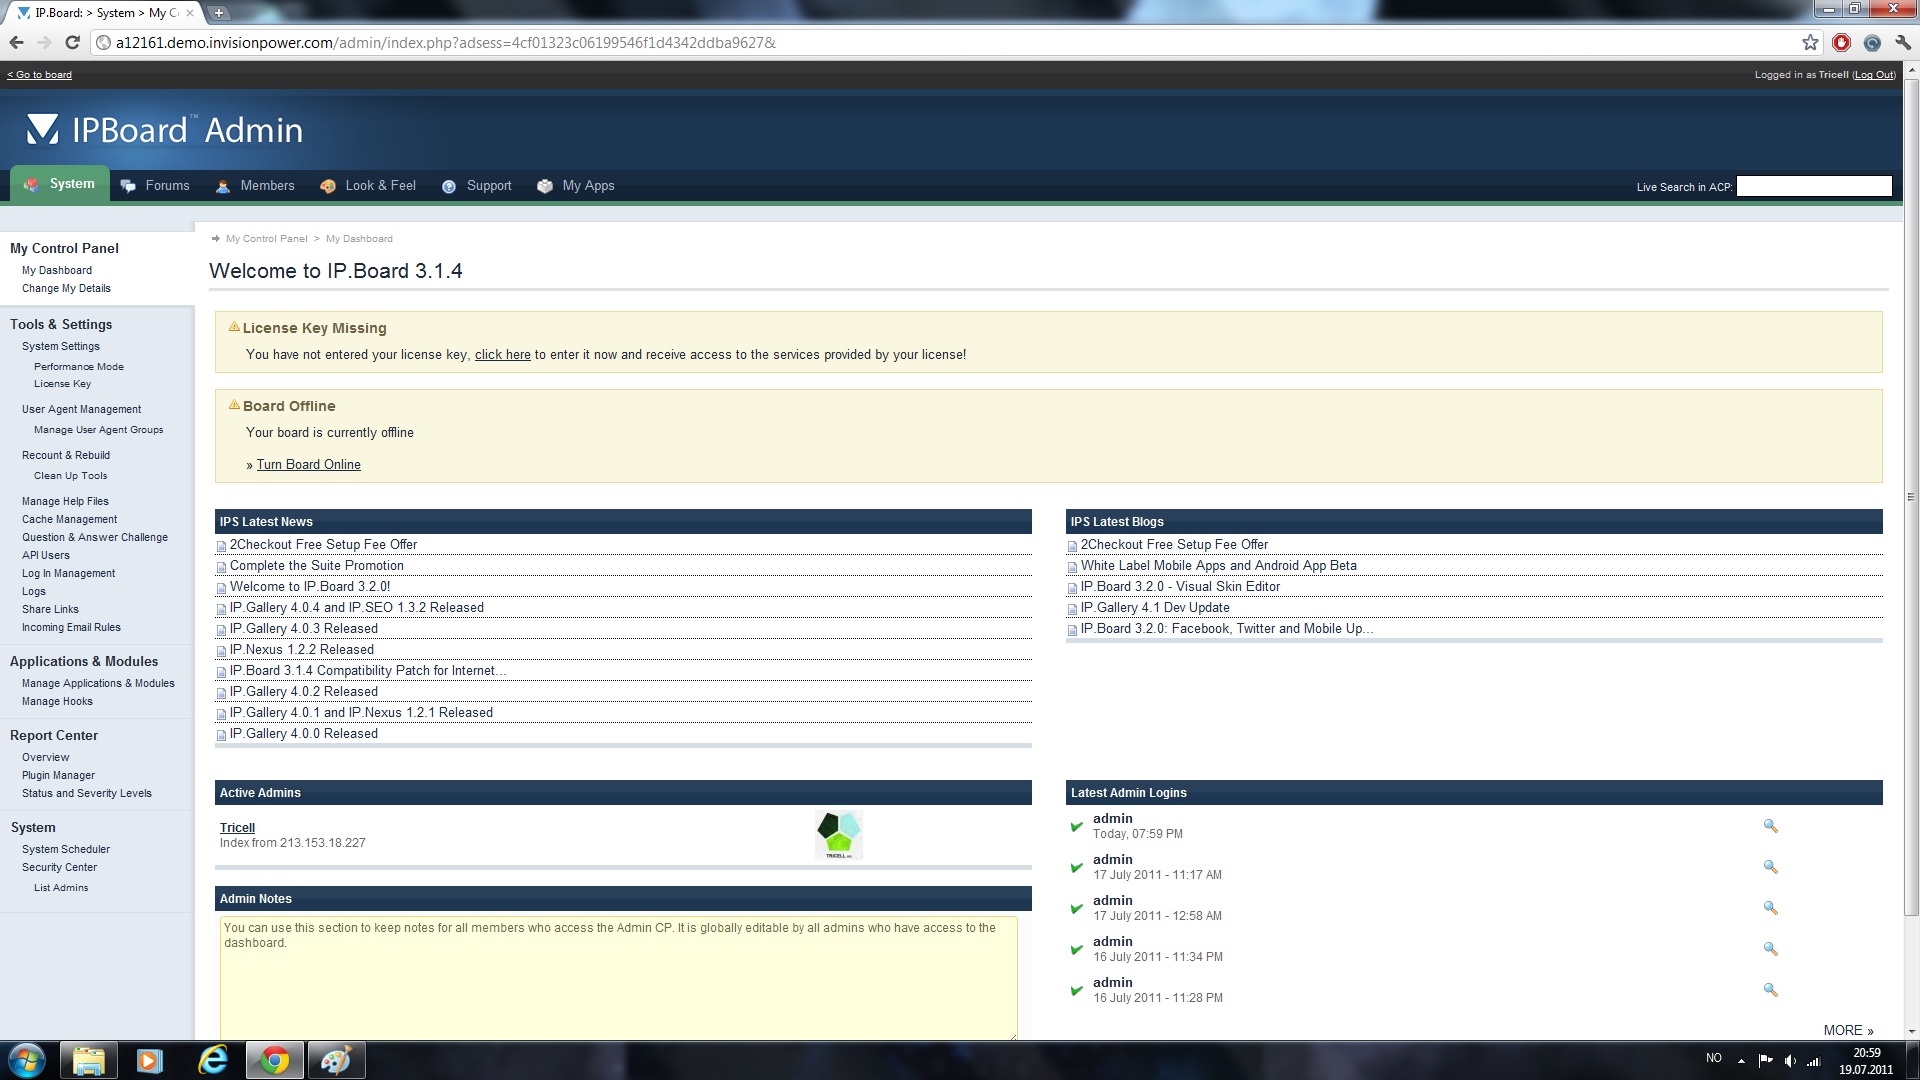Viewport: 1920px width, 1080px height.
Task: Open 'IP.Nexus 1.2.2 Released' news item
Action: (x=302, y=650)
